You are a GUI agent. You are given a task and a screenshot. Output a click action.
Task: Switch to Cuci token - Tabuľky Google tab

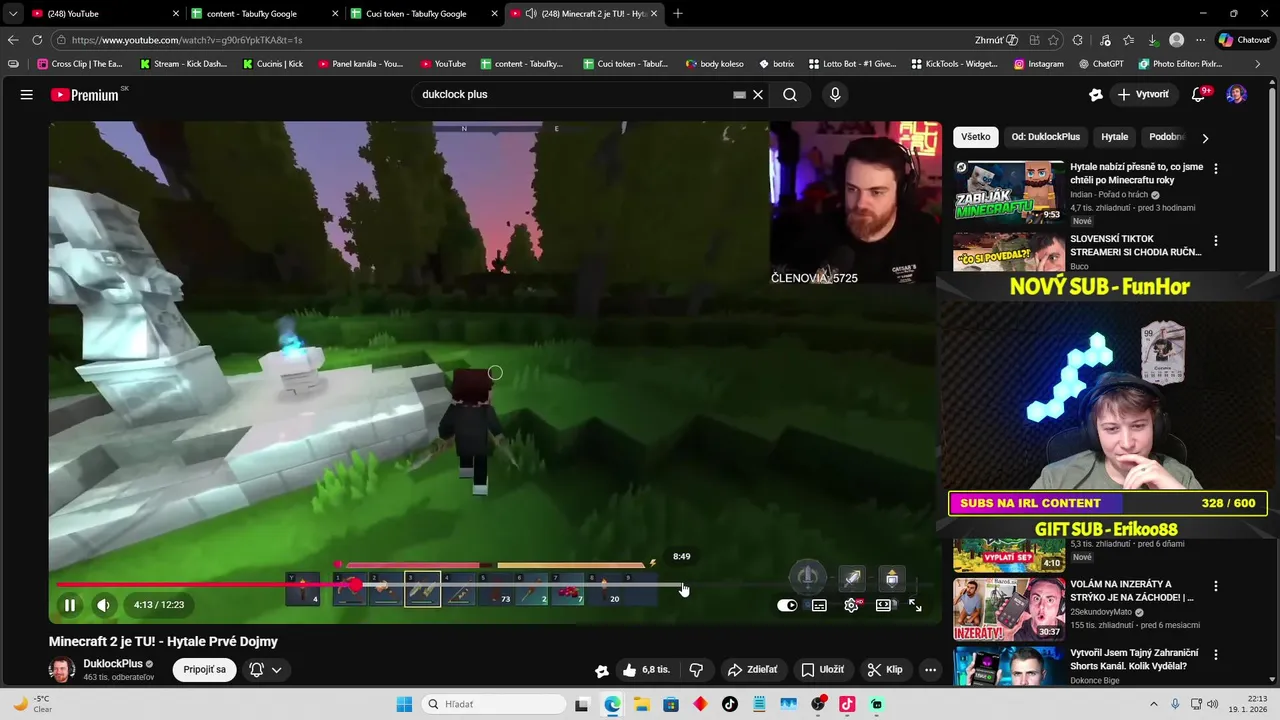click(424, 14)
